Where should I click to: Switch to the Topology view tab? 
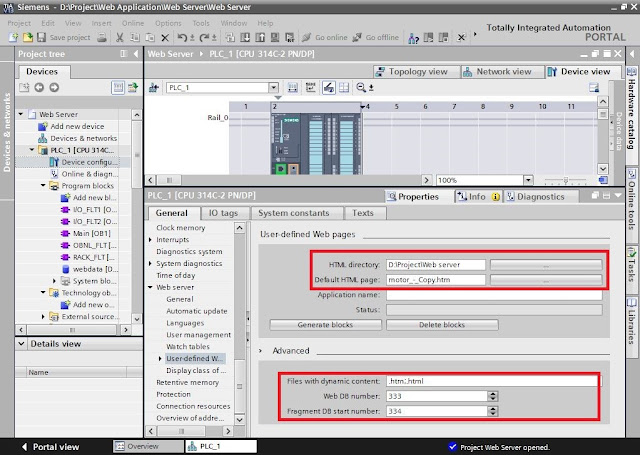[416, 72]
